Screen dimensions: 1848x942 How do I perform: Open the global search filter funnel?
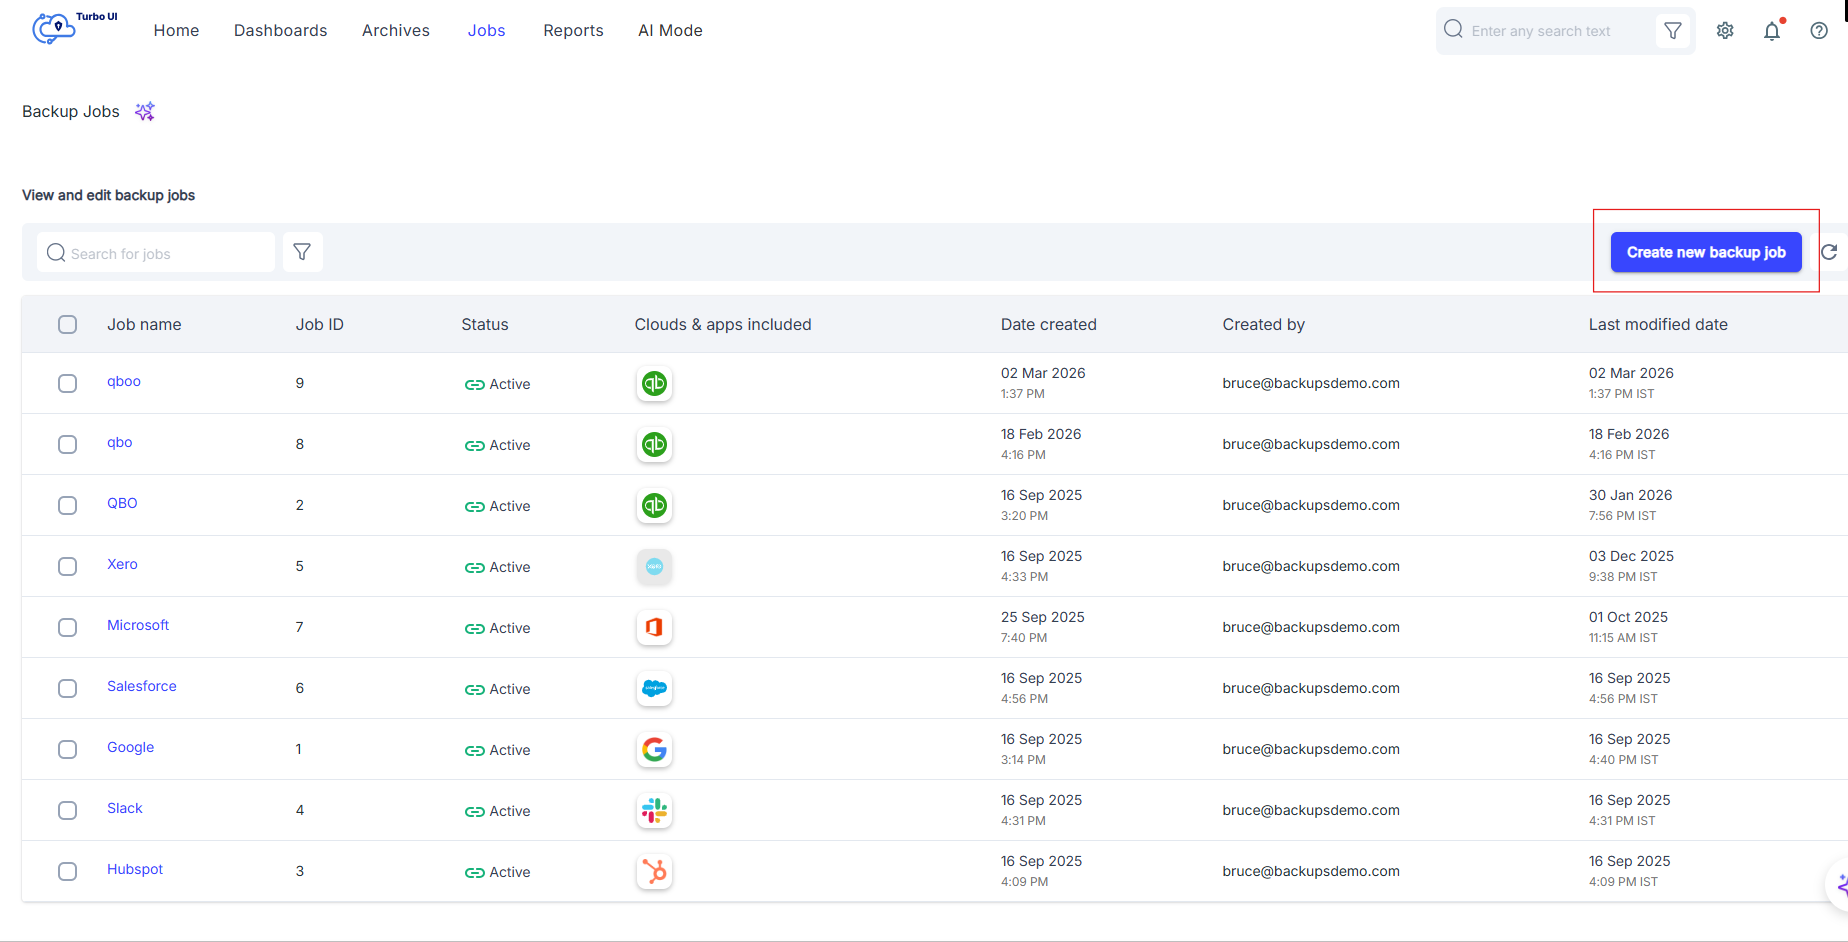(1673, 31)
